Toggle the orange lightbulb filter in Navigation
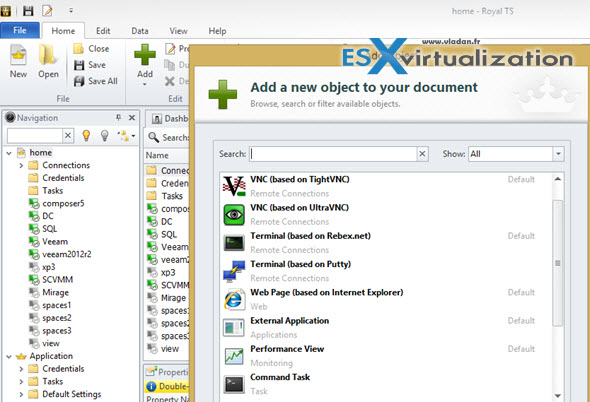Image resolution: width=590 pixels, height=402 pixels. pyautogui.click(x=86, y=135)
